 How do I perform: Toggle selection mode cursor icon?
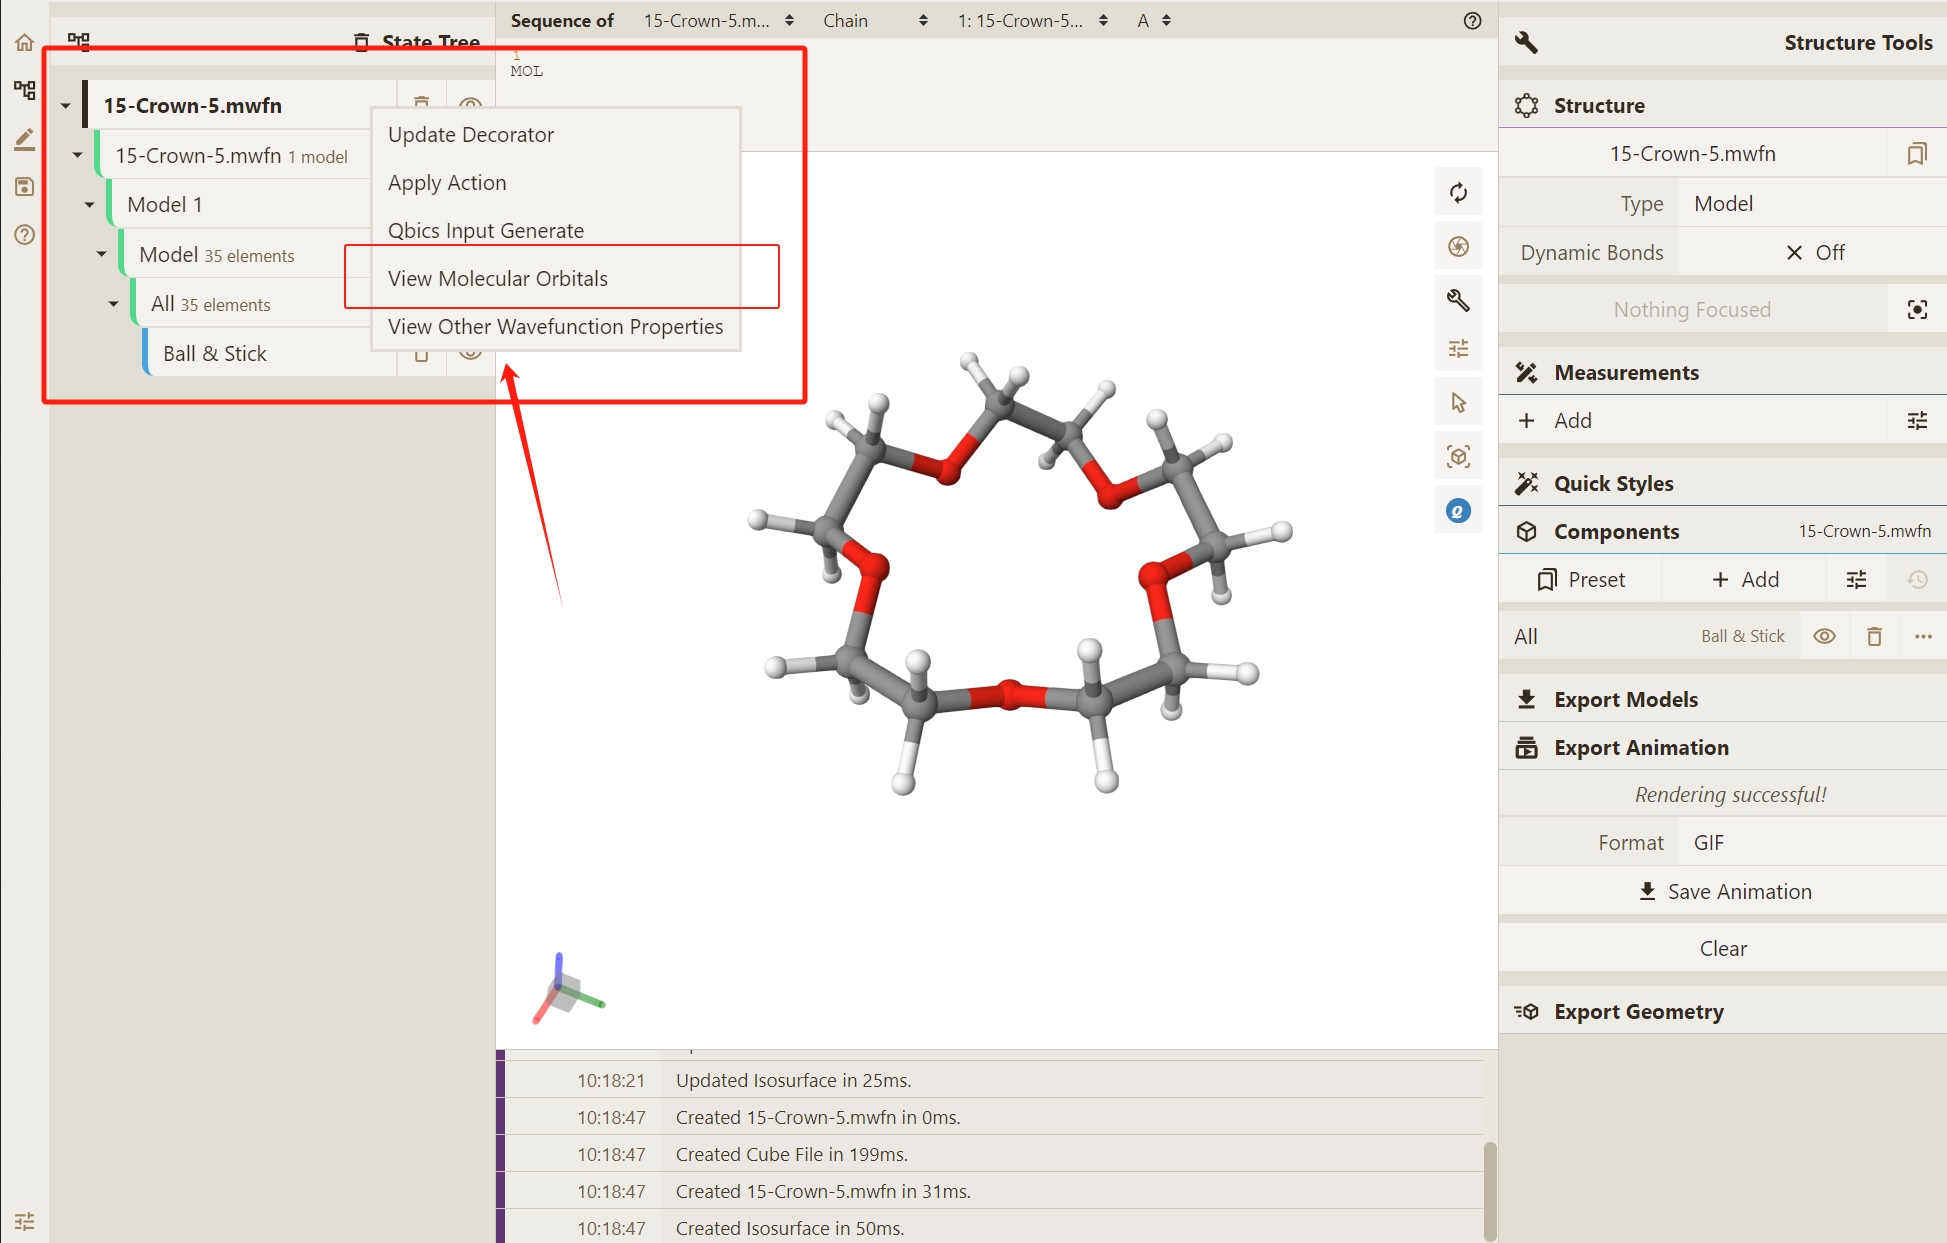point(1458,403)
